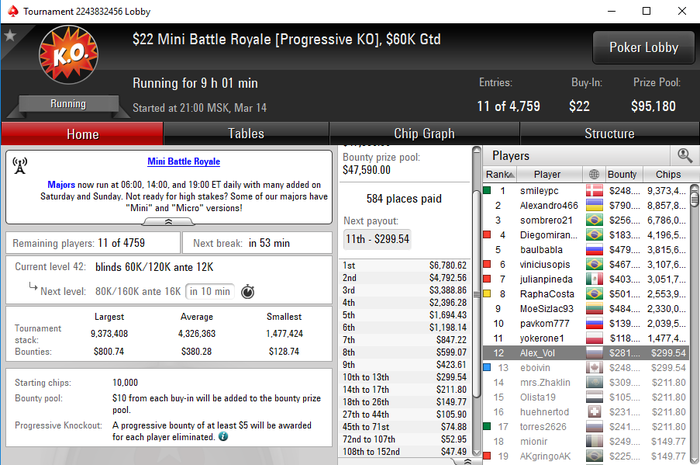Click the Lithuania flag beside MoeSizlac93
This screenshot has width=700, height=465.
594,308
